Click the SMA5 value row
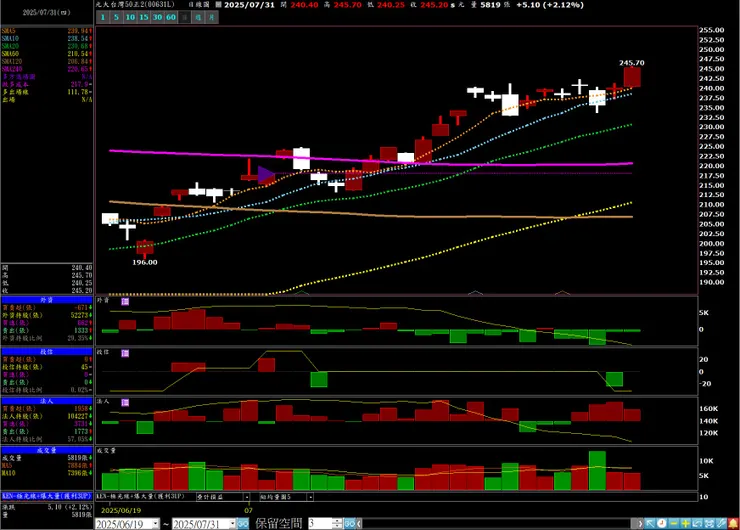Screen dimensions: 740x530 coord(47,31)
